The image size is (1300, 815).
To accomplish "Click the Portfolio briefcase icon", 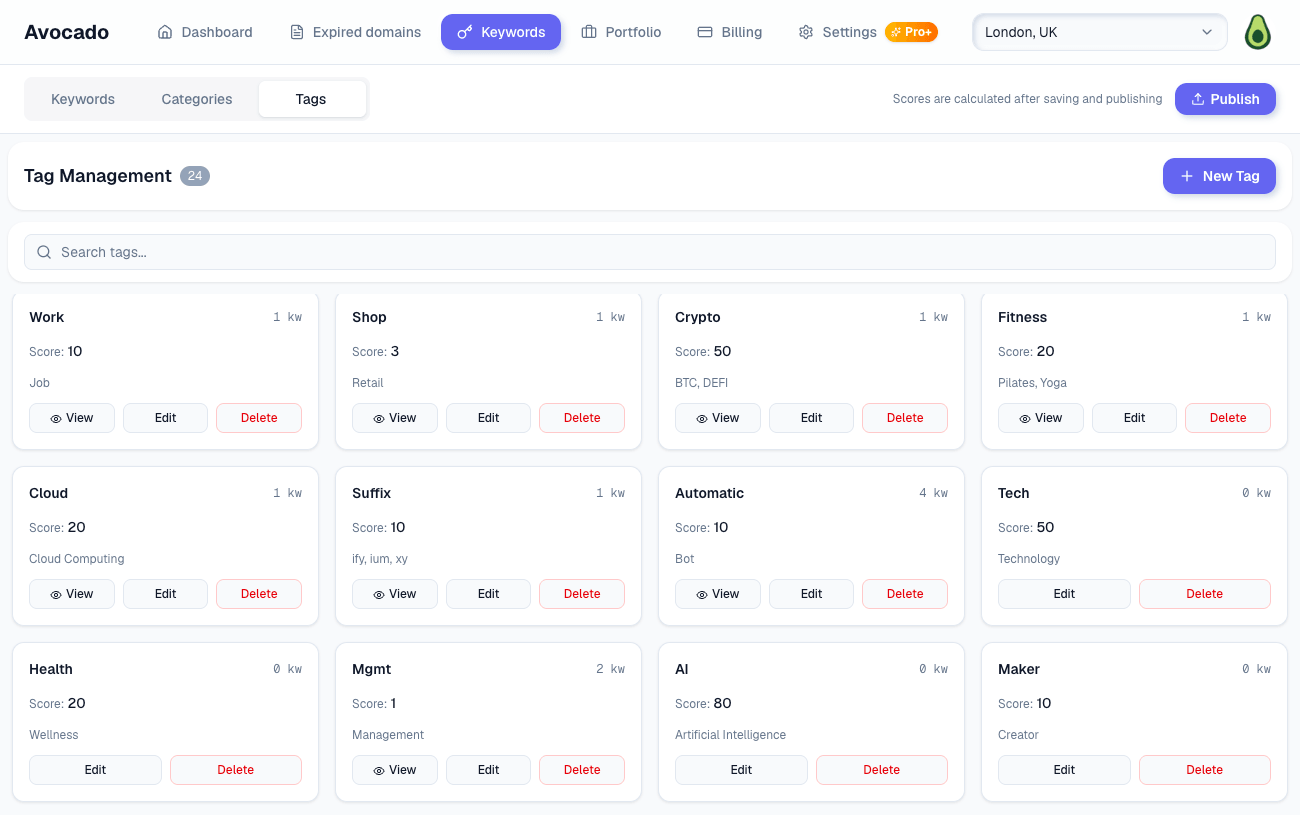I will pyautogui.click(x=589, y=32).
